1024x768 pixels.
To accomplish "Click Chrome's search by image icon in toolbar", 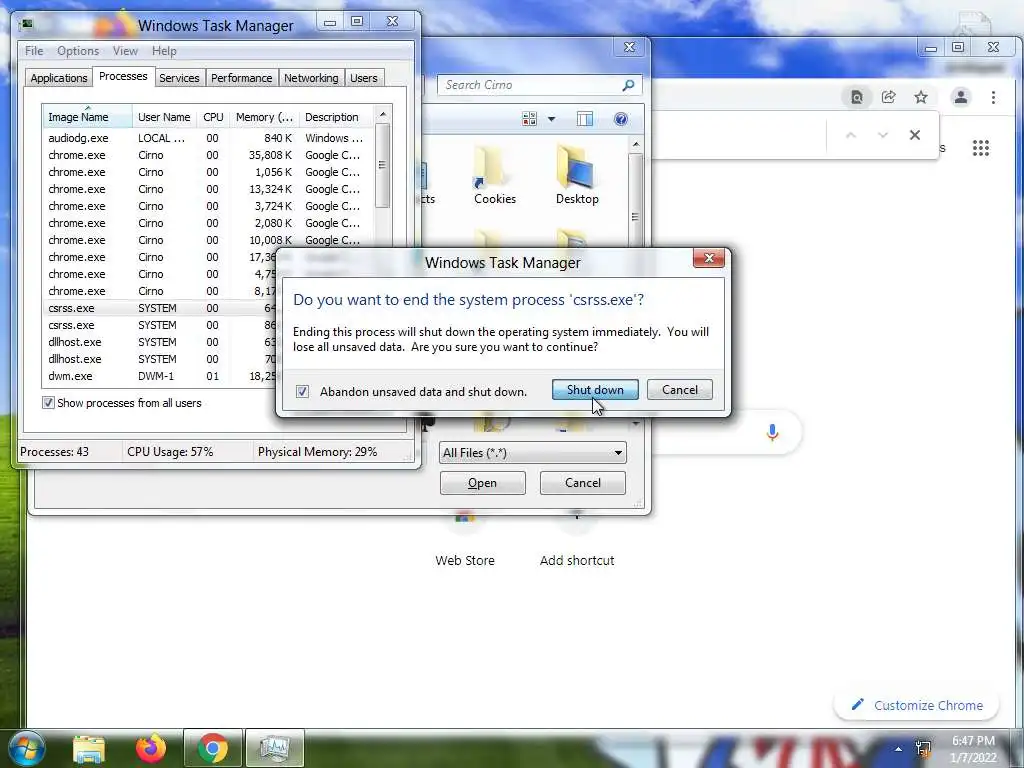I will [856, 97].
